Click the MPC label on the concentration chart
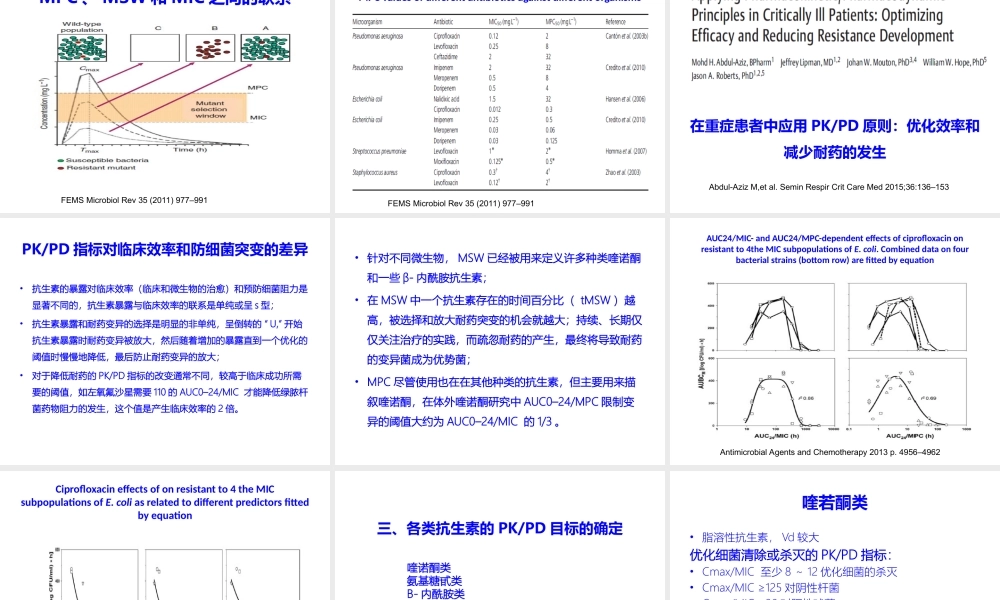This screenshot has height=600, width=1000. click(257, 87)
